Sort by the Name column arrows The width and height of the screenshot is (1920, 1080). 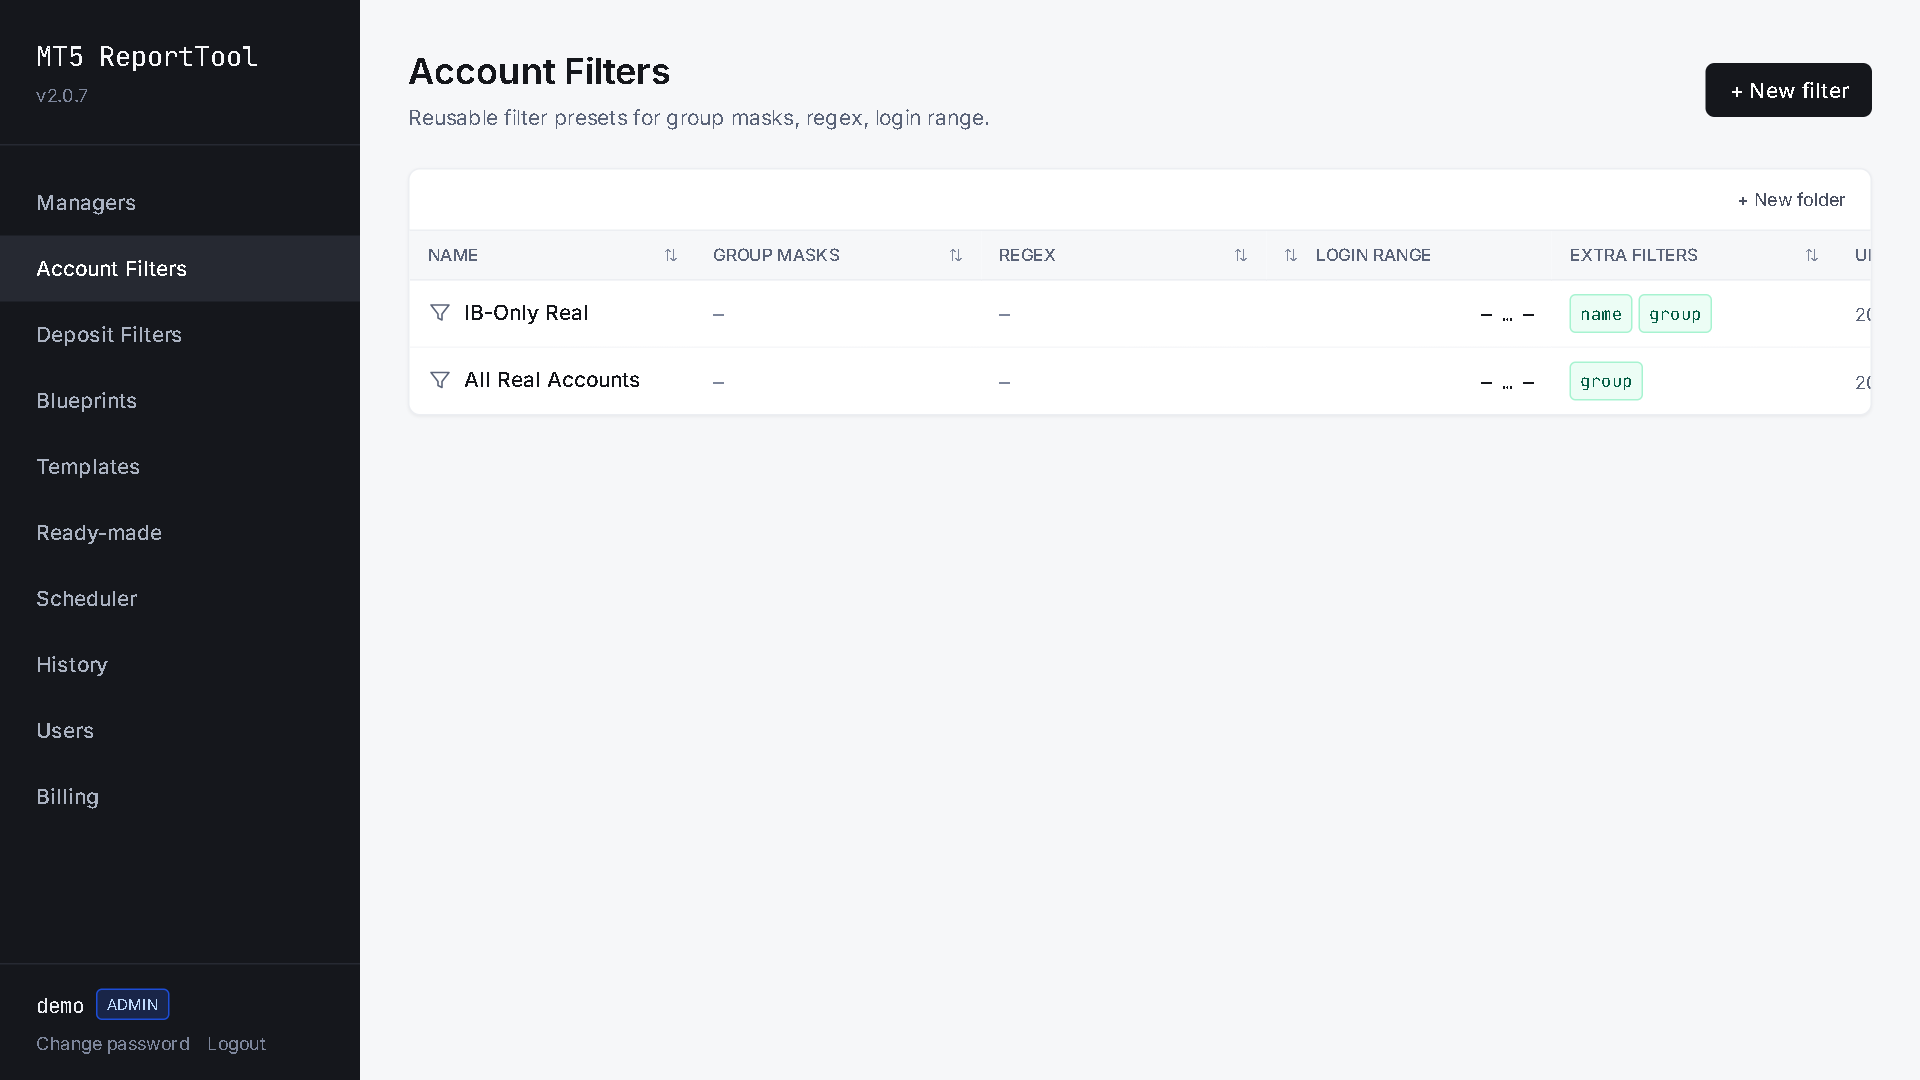671,255
